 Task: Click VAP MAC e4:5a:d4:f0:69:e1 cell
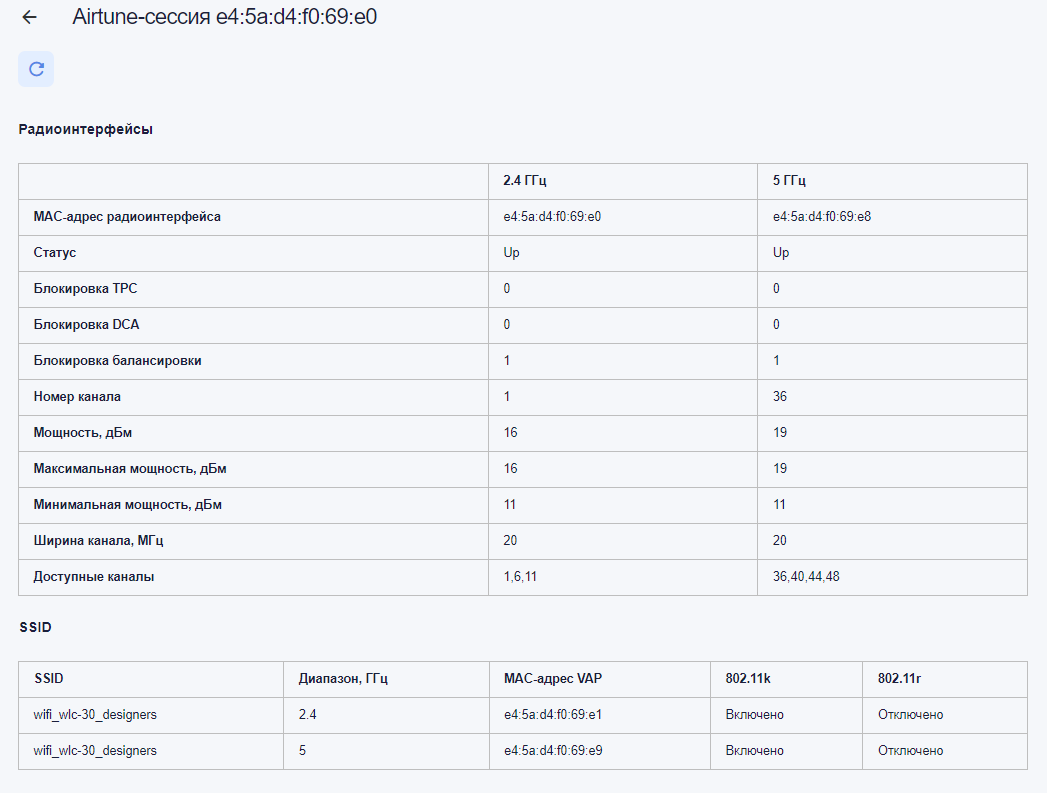(551, 715)
